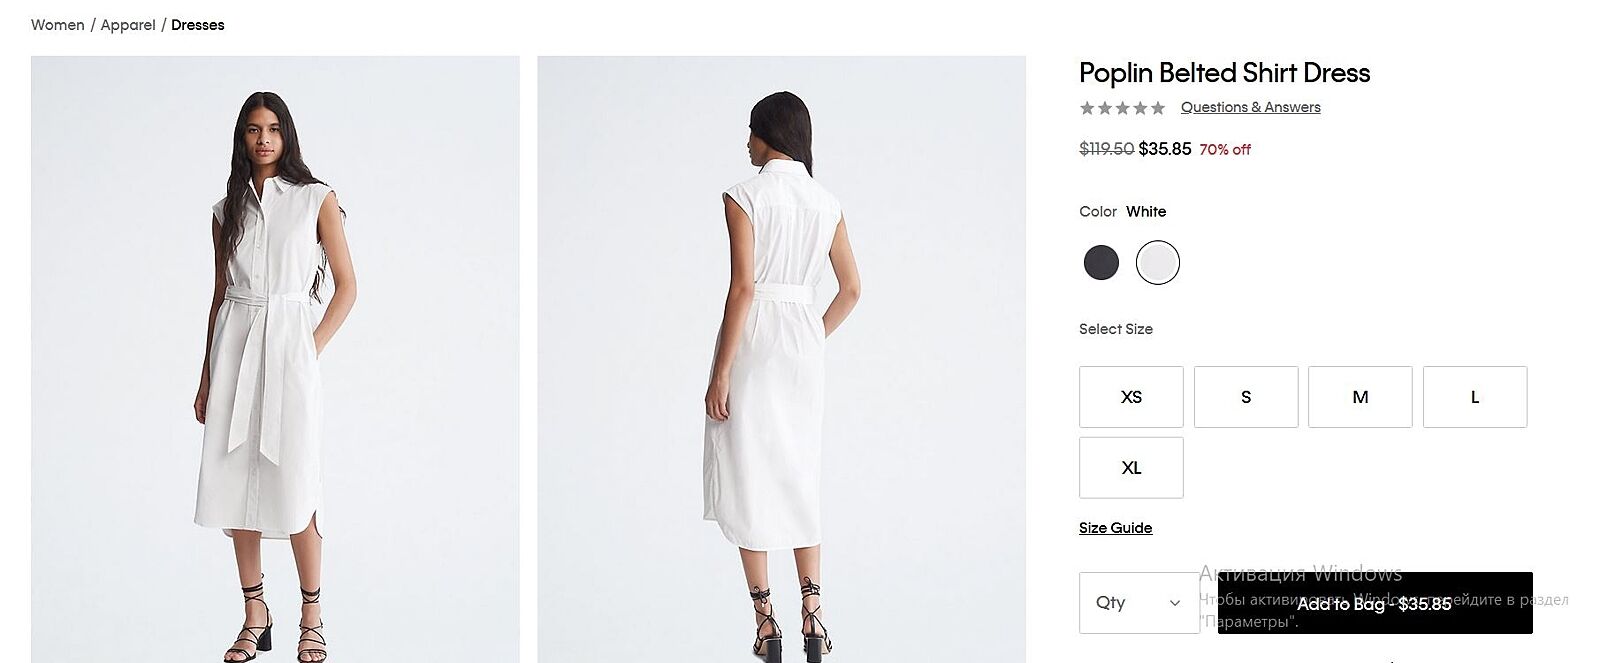Pick size L option

(1475, 397)
